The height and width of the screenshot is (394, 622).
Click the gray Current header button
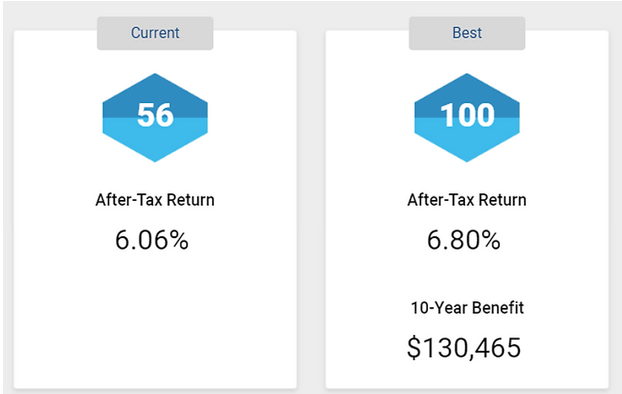coord(155,33)
